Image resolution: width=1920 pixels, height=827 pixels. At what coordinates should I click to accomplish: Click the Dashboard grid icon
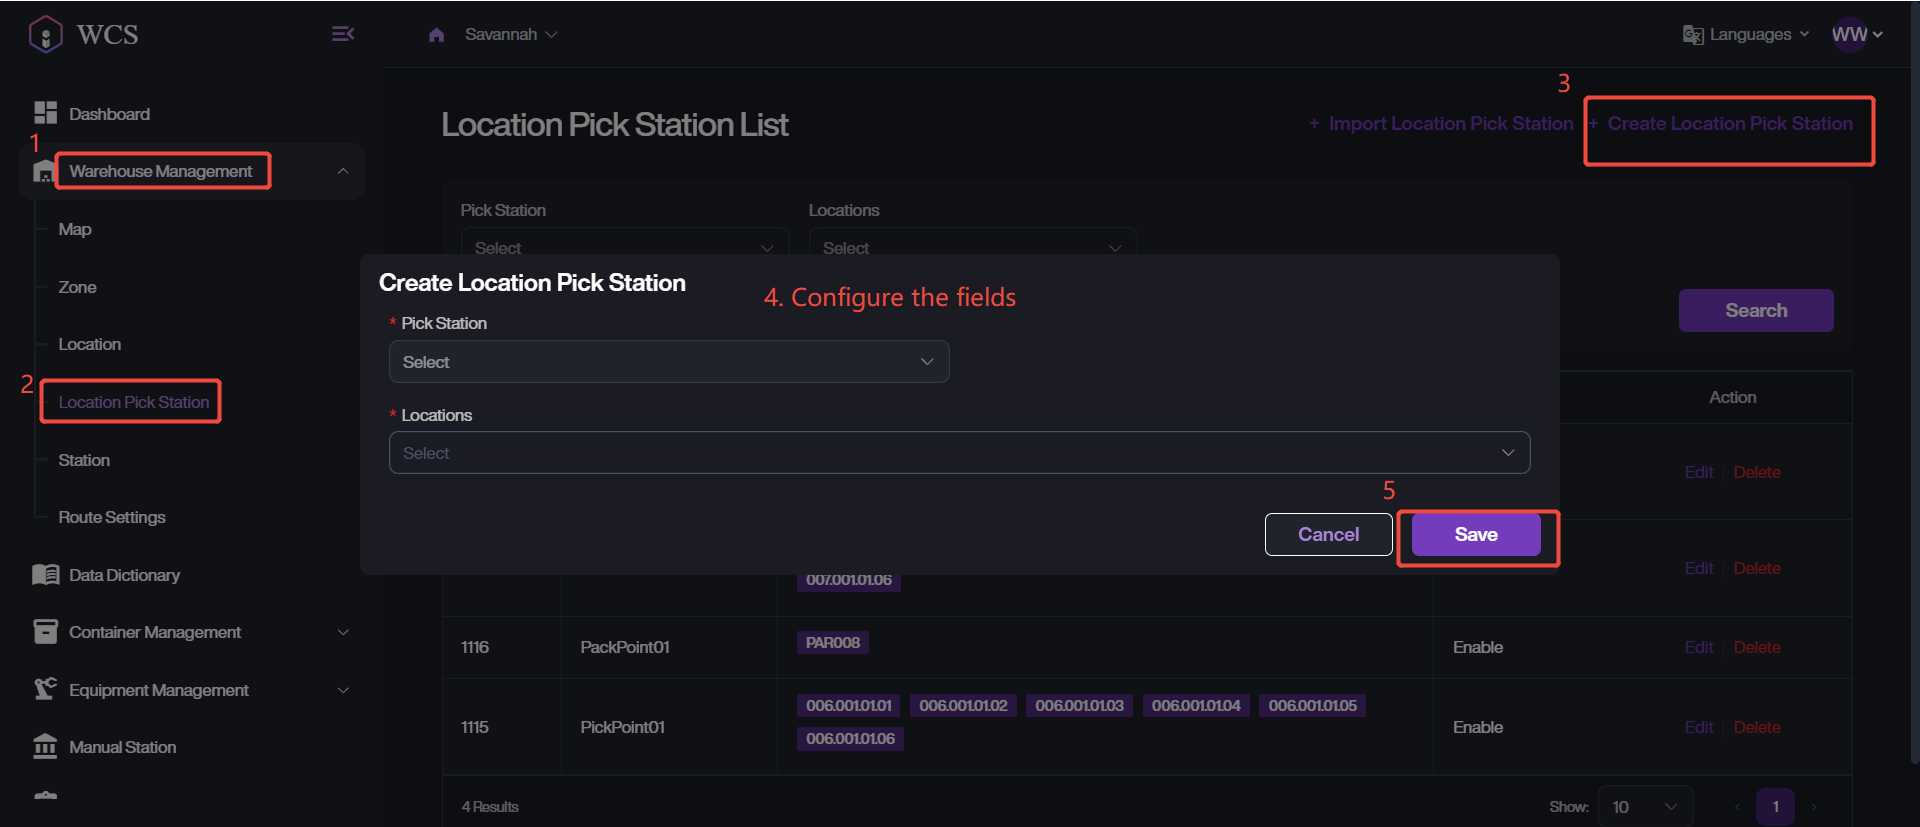coord(45,113)
